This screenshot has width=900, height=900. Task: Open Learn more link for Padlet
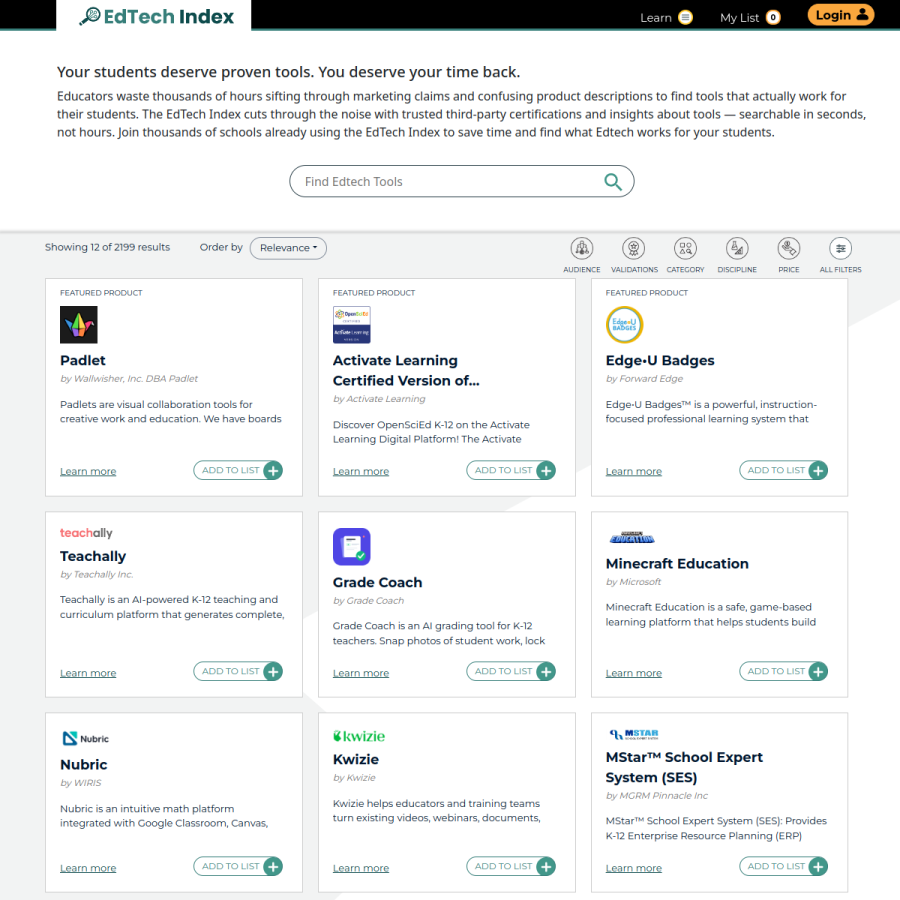pyautogui.click(x=88, y=471)
